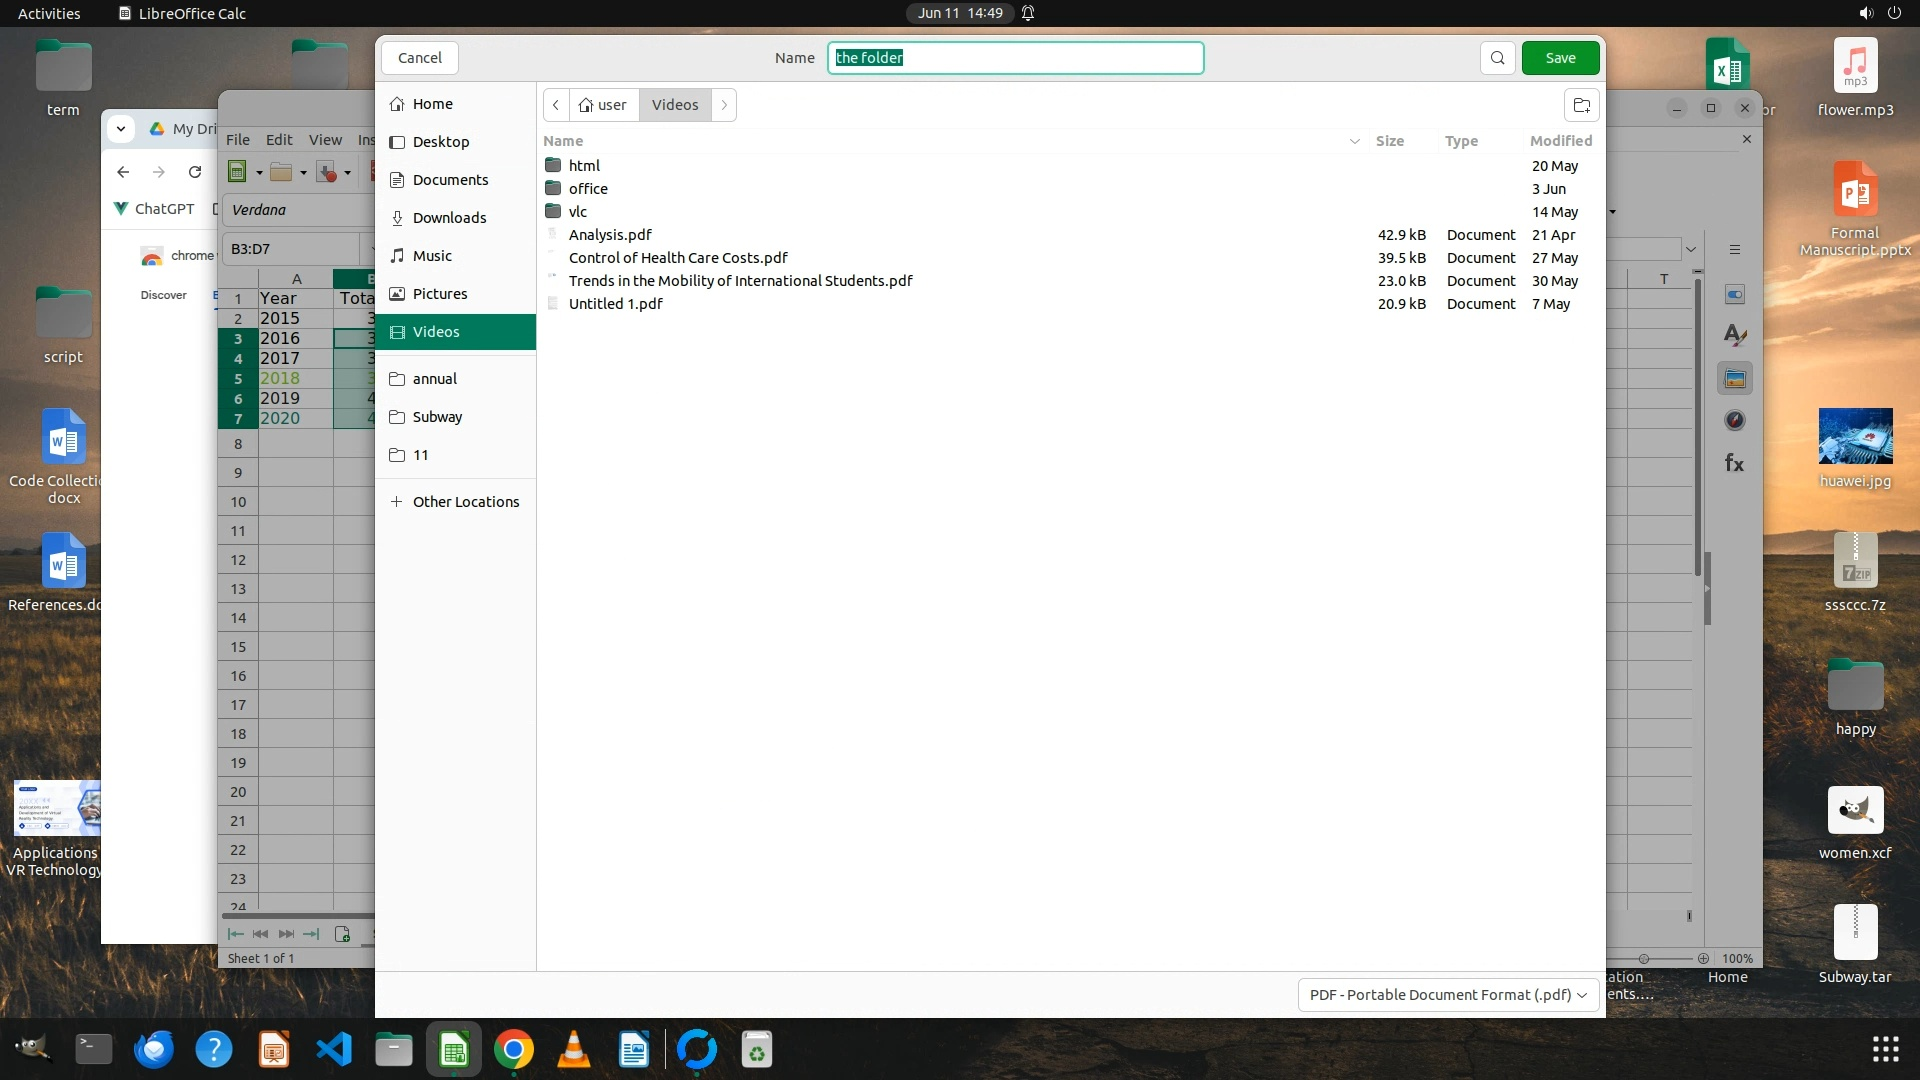Click the path forward chevron after Videos
The image size is (1920, 1080).
[724, 105]
